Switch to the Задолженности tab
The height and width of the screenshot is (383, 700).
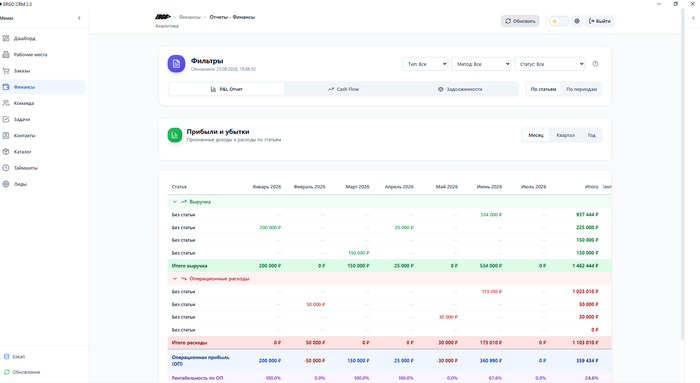tap(460, 89)
